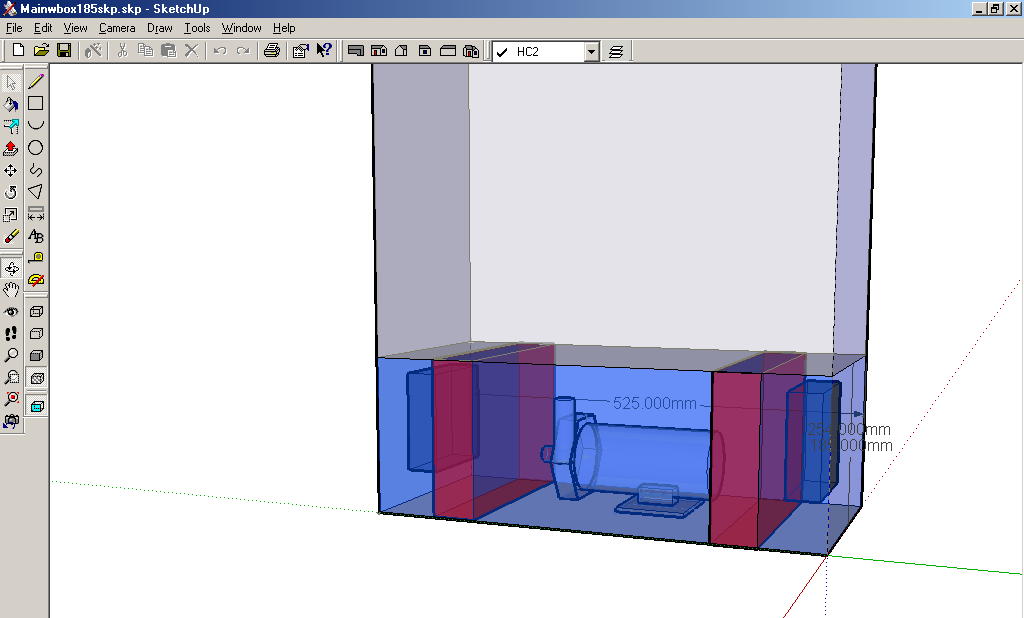Screen dimensions: 1024x618
Task: Expand the HC2 layer dropdown arrow
Action: pyautogui.click(x=592, y=52)
